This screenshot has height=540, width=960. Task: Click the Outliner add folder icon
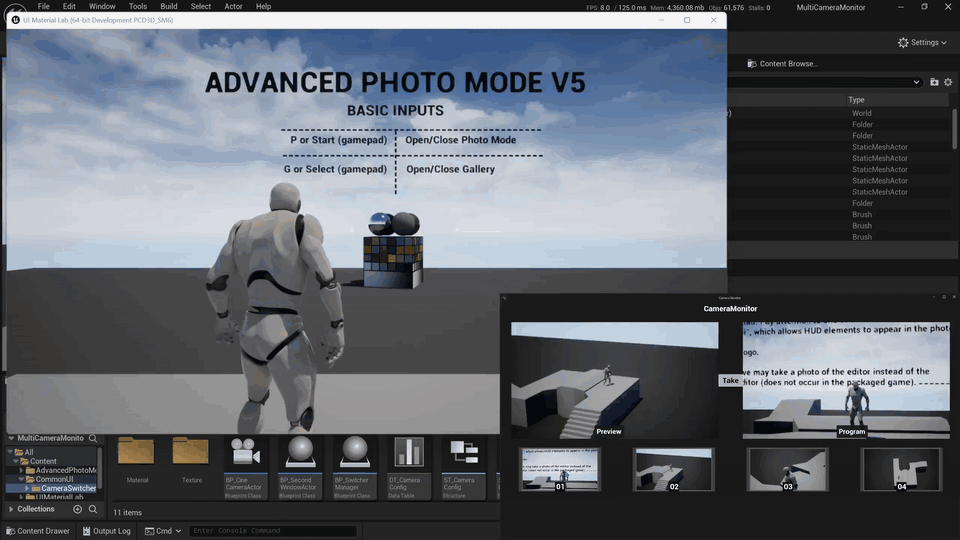934,82
